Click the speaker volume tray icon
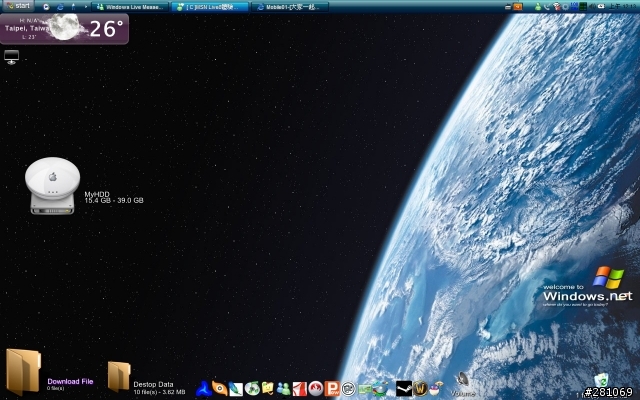This screenshot has width=640, height=400. coord(592,7)
